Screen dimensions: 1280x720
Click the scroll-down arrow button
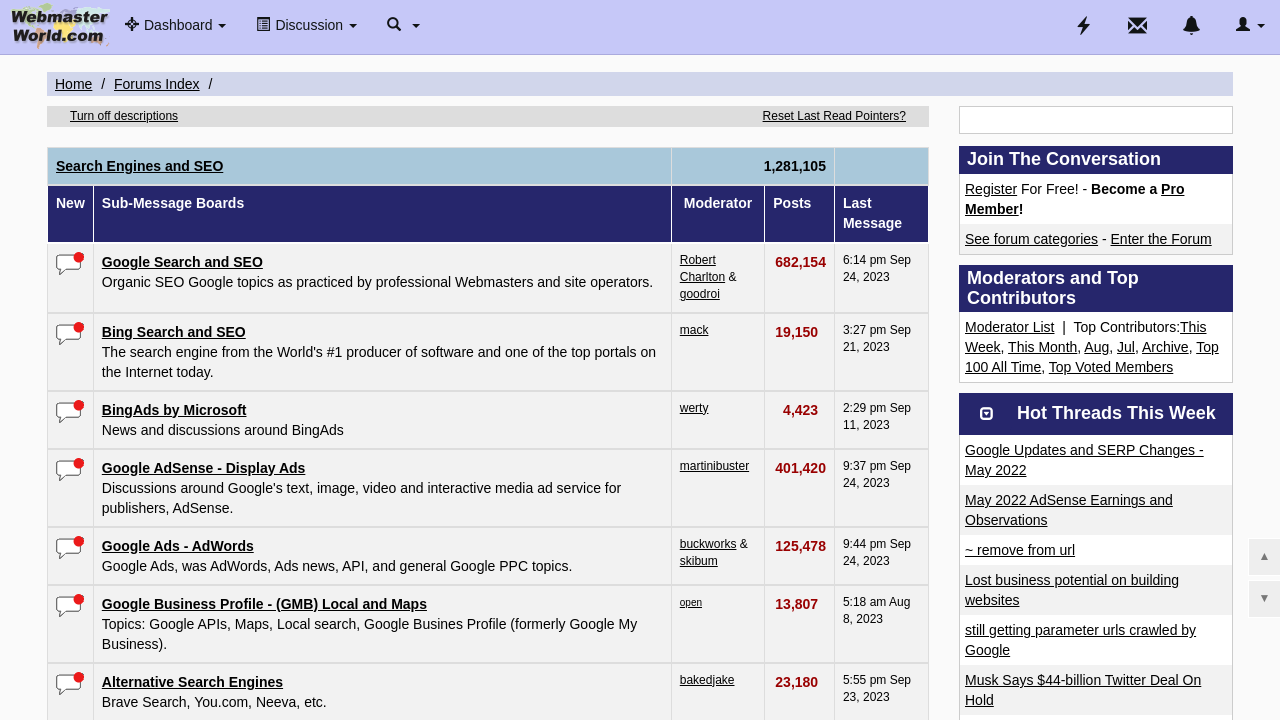[x=1264, y=598]
